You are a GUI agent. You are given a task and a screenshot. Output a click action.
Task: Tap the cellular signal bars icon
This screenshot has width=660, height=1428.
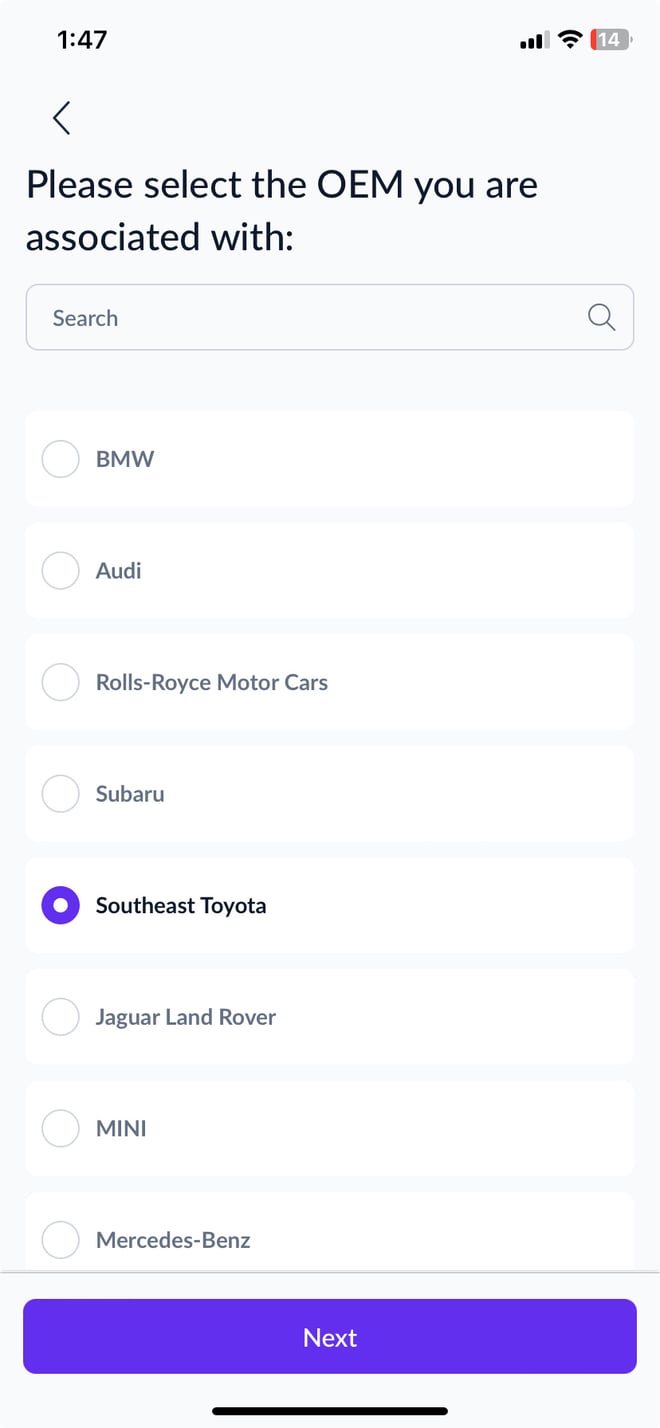533,41
